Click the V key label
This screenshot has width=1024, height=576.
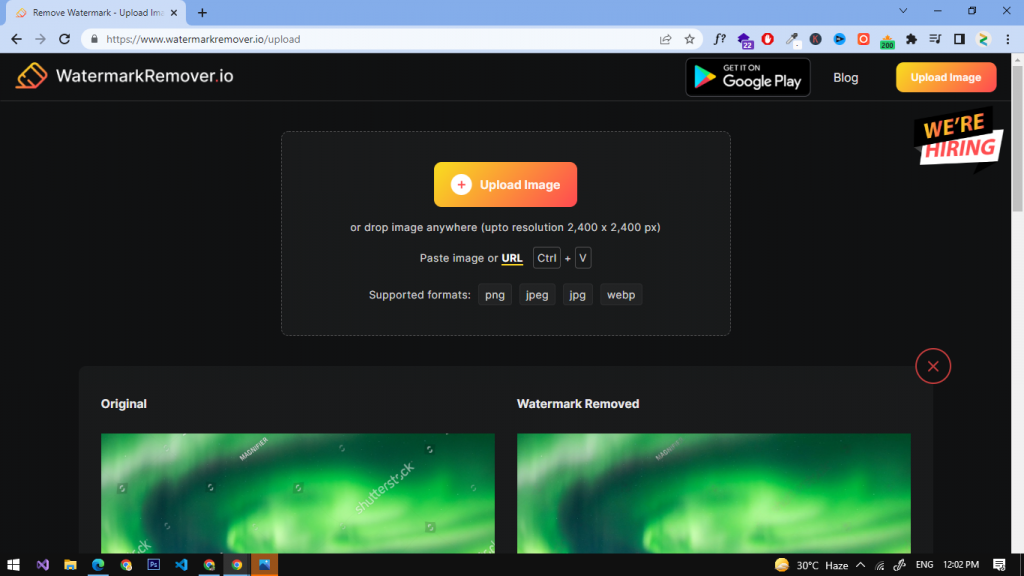tap(583, 258)
